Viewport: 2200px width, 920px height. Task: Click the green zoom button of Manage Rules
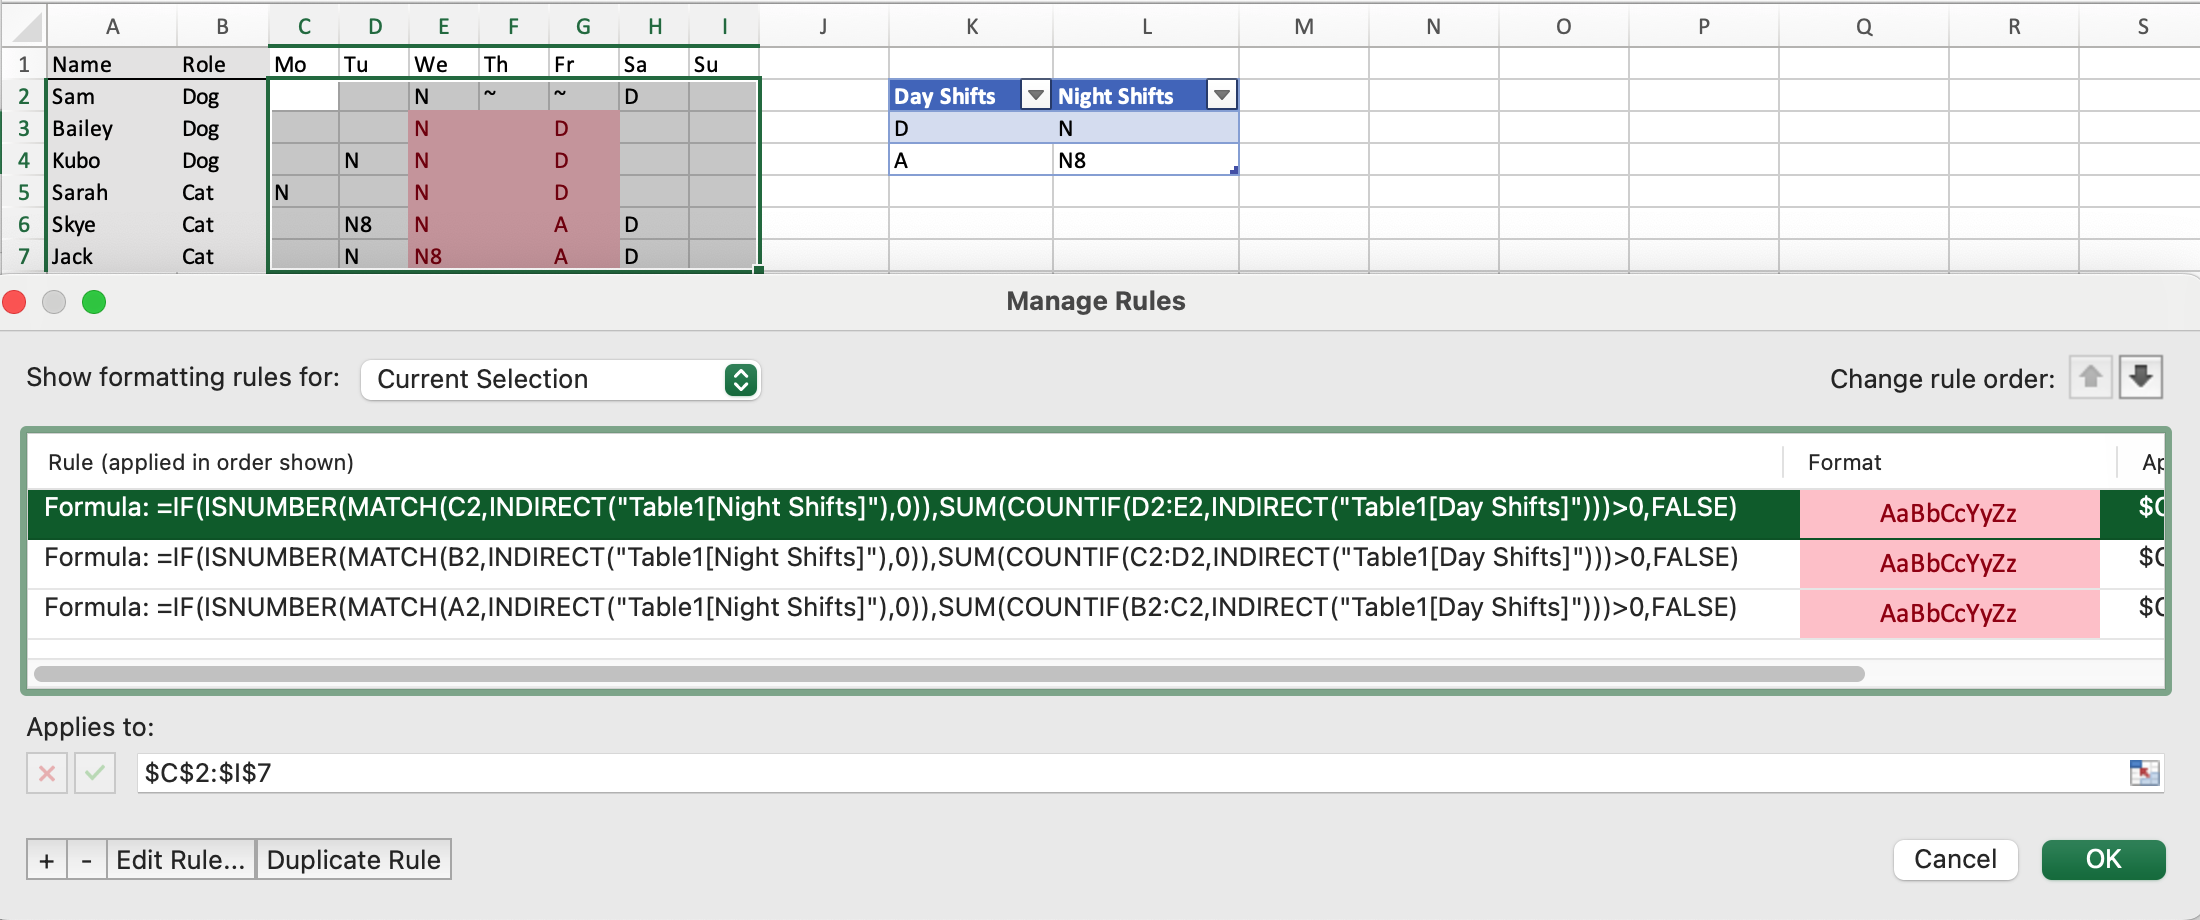[x=94, y=302]
